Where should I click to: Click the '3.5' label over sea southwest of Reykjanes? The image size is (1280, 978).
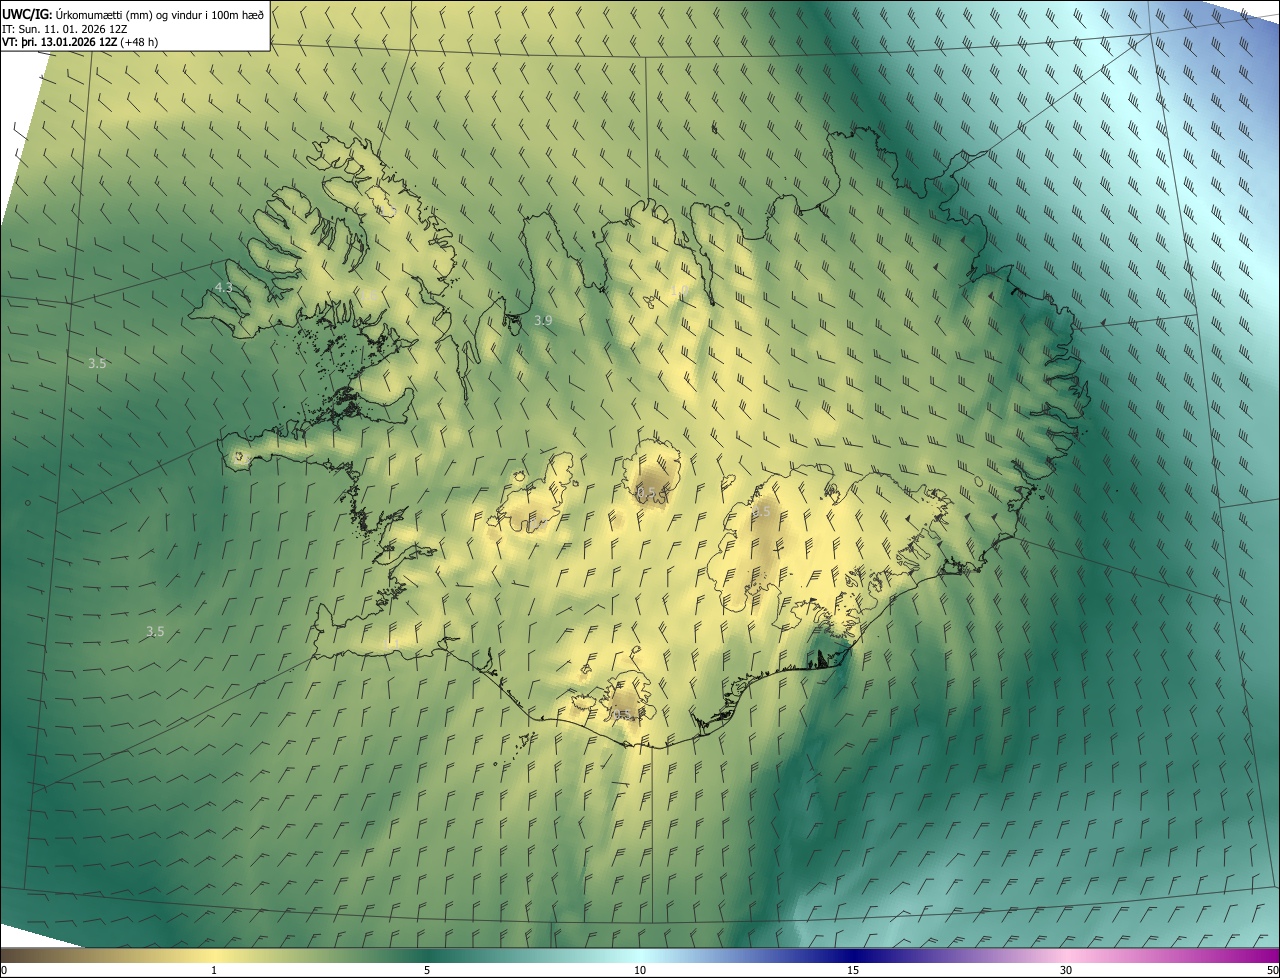tap(155, 631)
